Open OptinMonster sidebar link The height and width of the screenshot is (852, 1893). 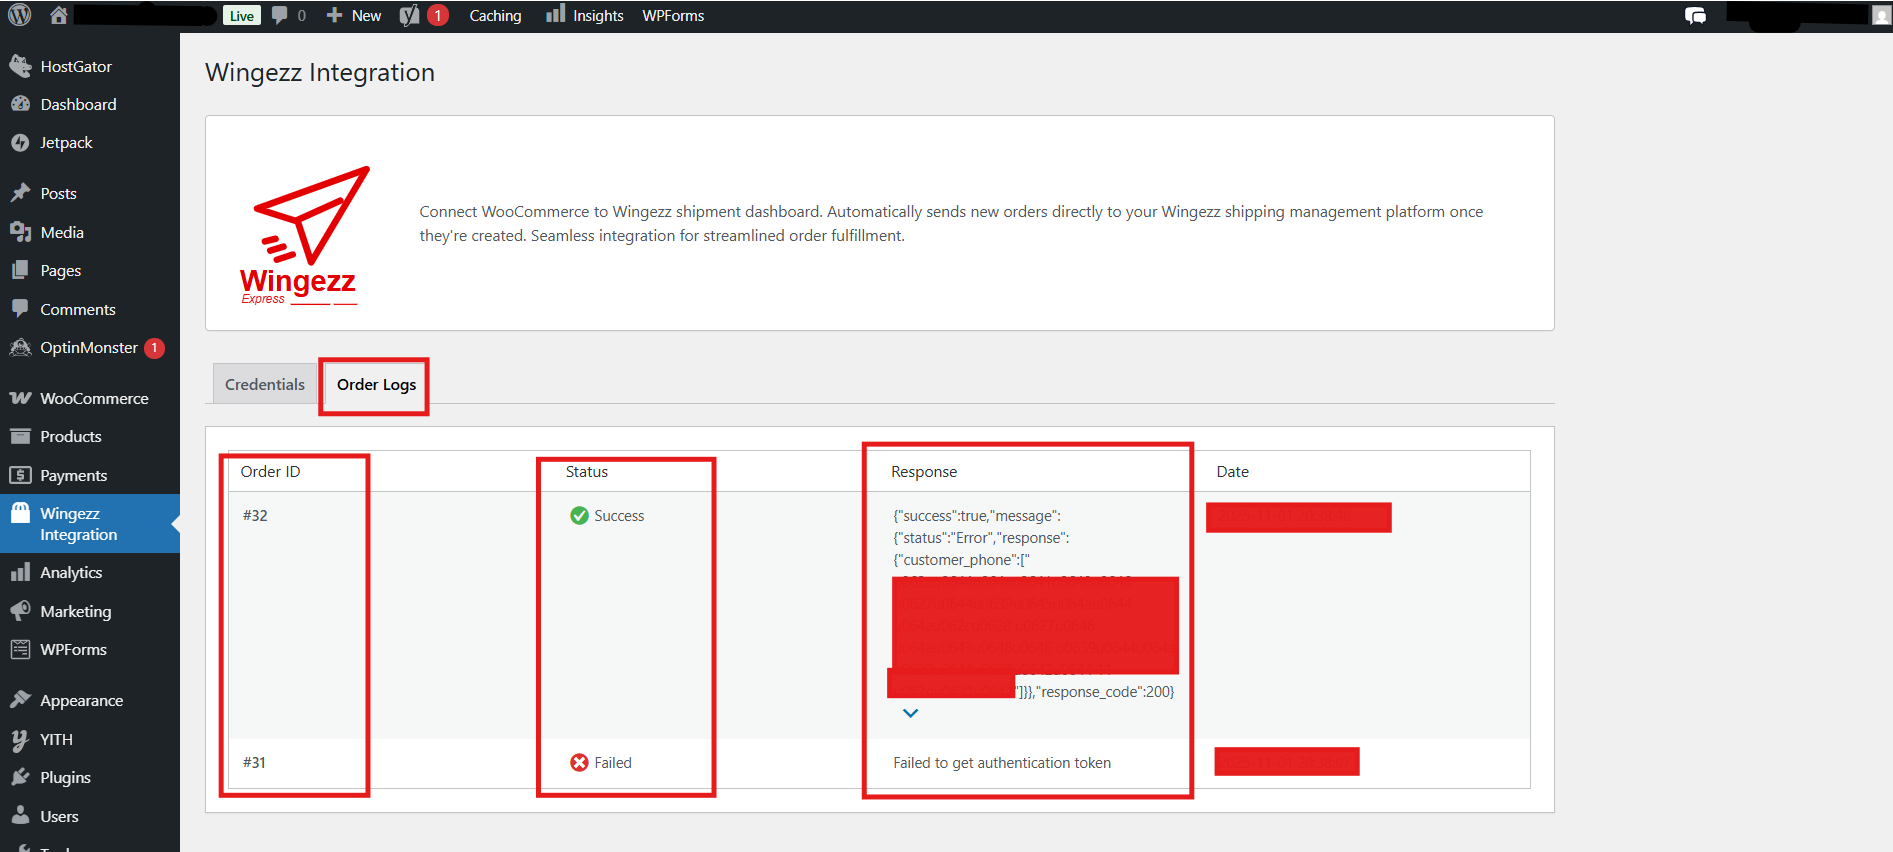90,347
